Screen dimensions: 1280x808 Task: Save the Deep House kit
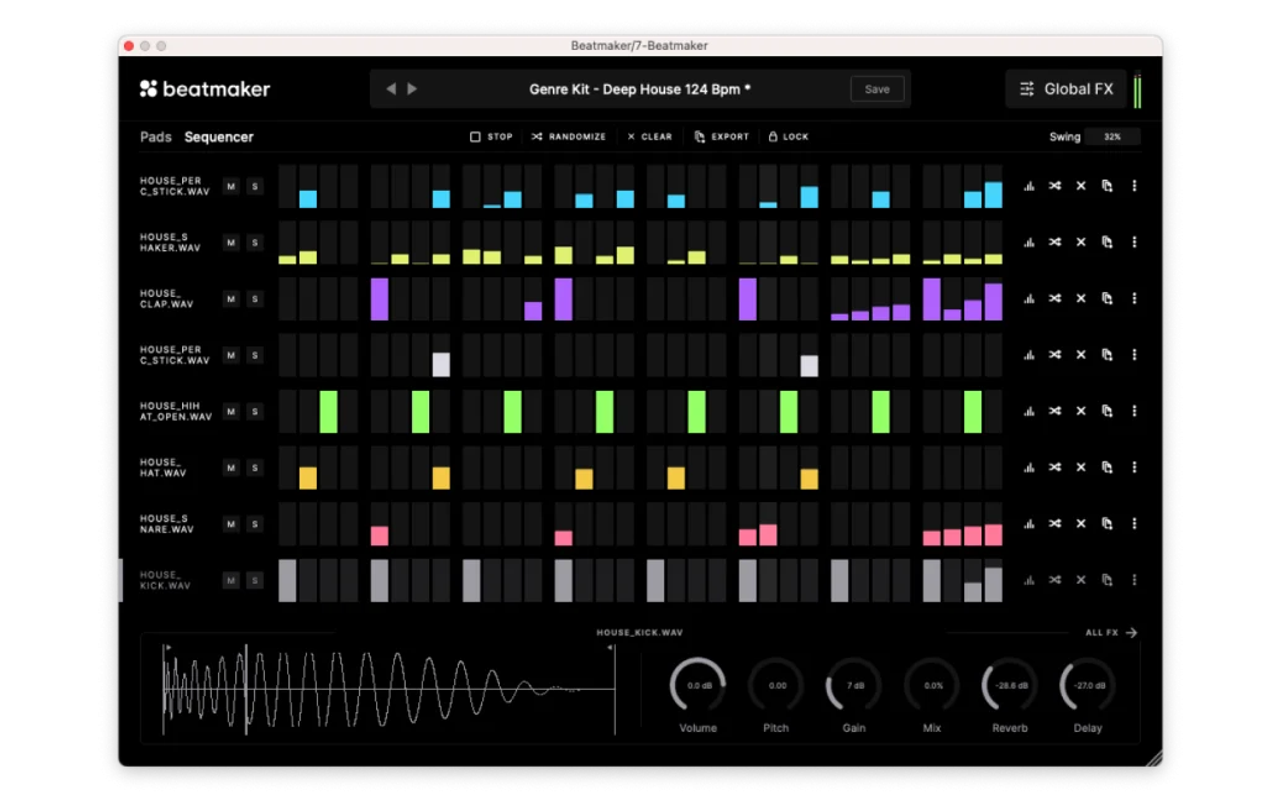[877, 89]
